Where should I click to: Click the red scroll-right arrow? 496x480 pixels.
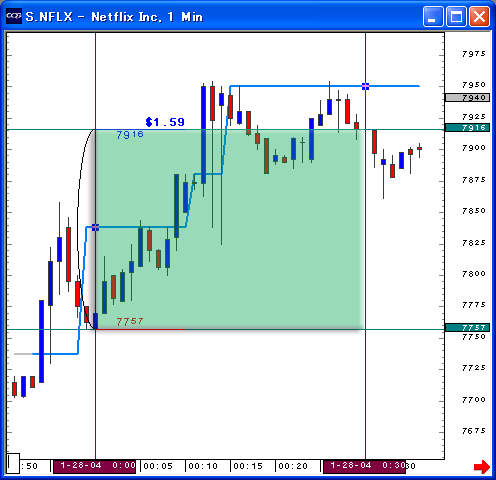point(482,466)
